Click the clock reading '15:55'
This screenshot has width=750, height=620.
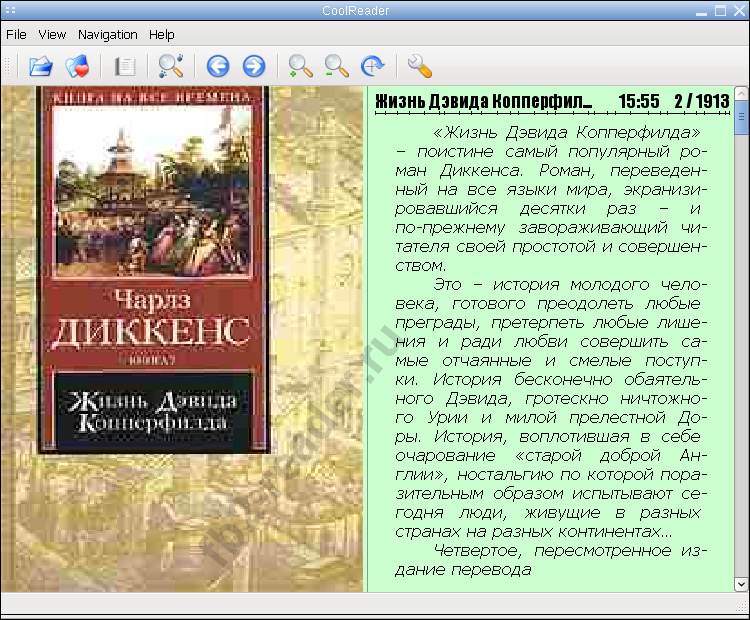639,101
